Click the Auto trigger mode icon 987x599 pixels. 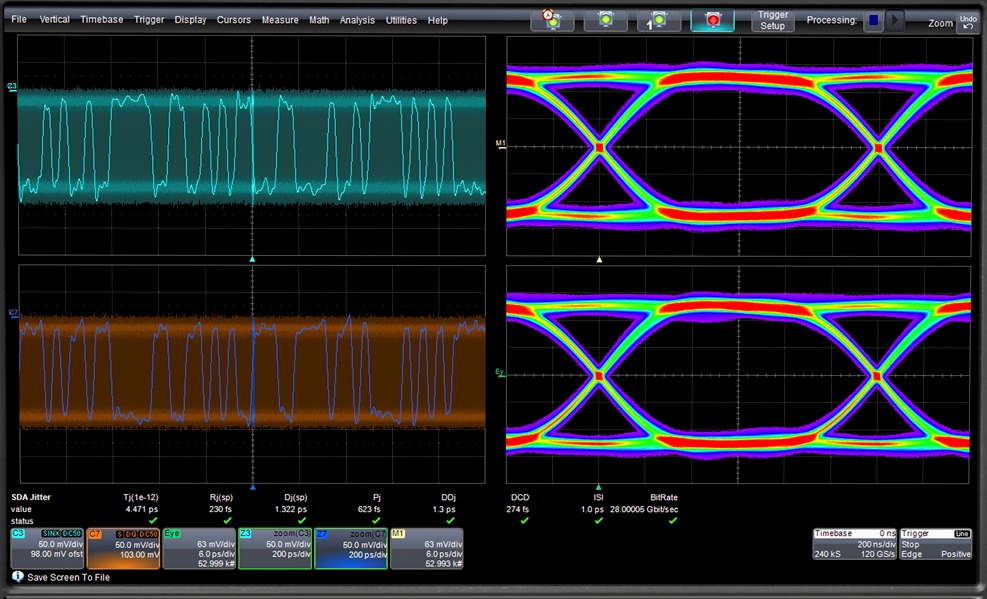click(551, 19)
